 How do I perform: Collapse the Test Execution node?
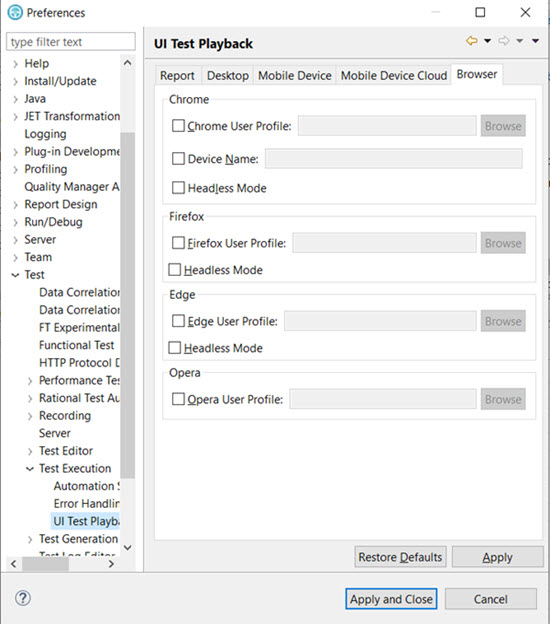(30, 469)
